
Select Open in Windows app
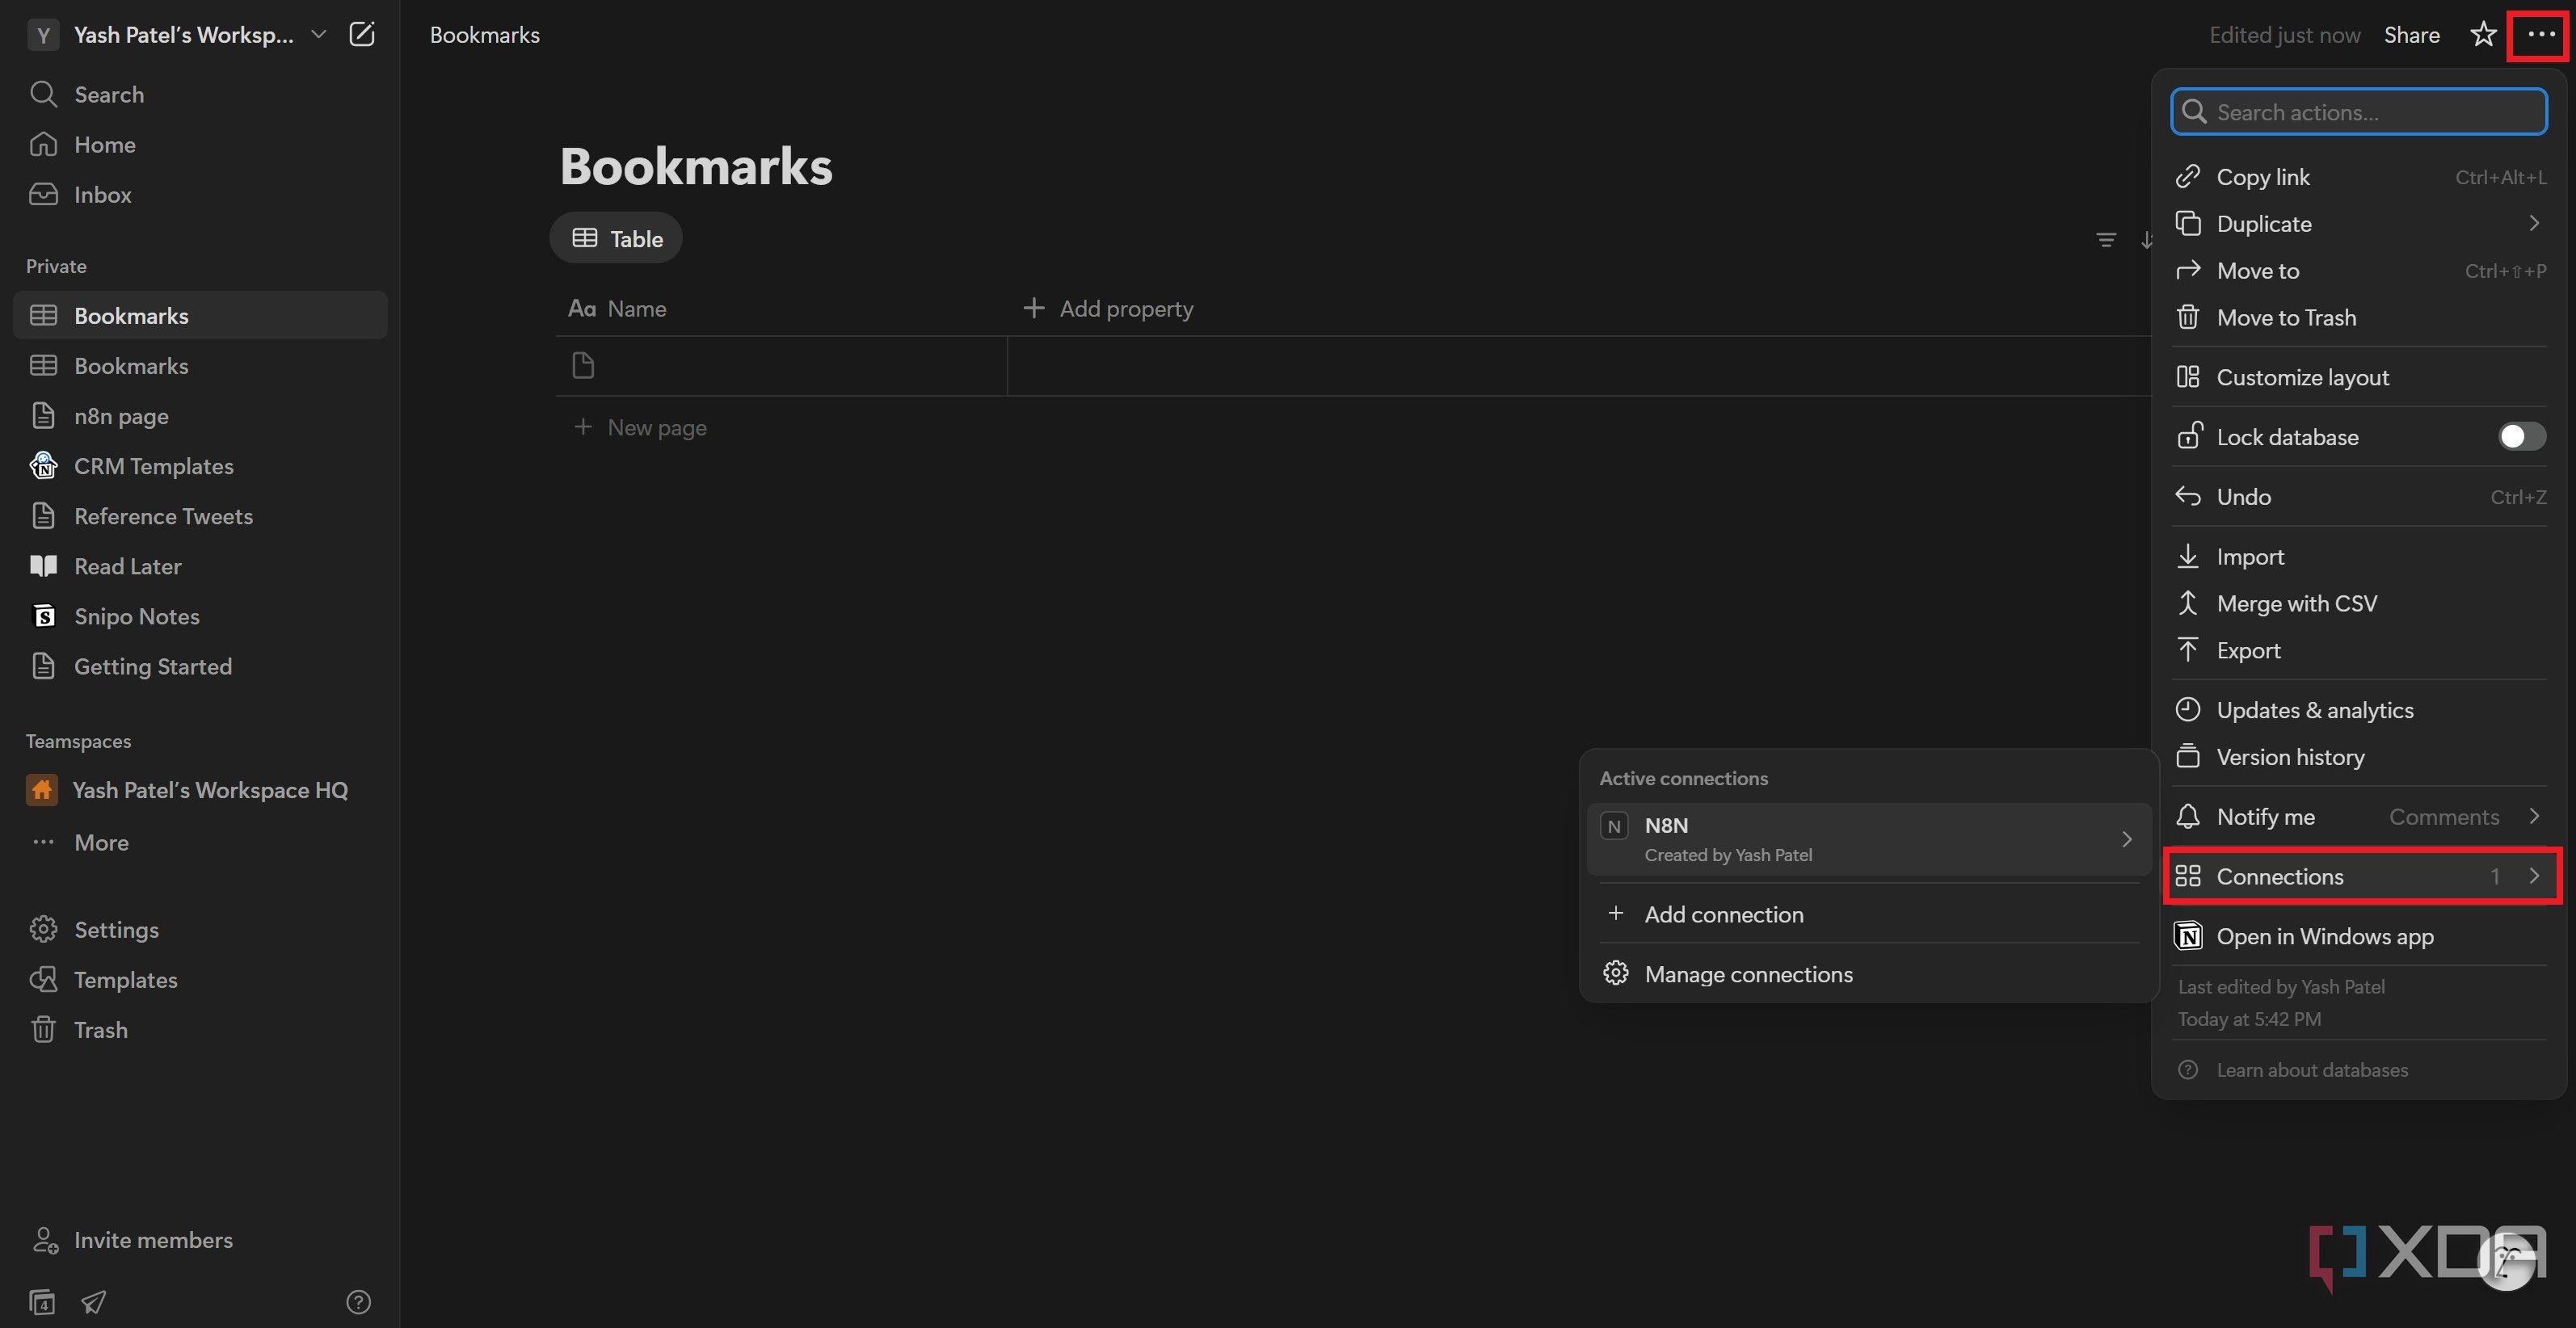click(x=2359, y=936)
